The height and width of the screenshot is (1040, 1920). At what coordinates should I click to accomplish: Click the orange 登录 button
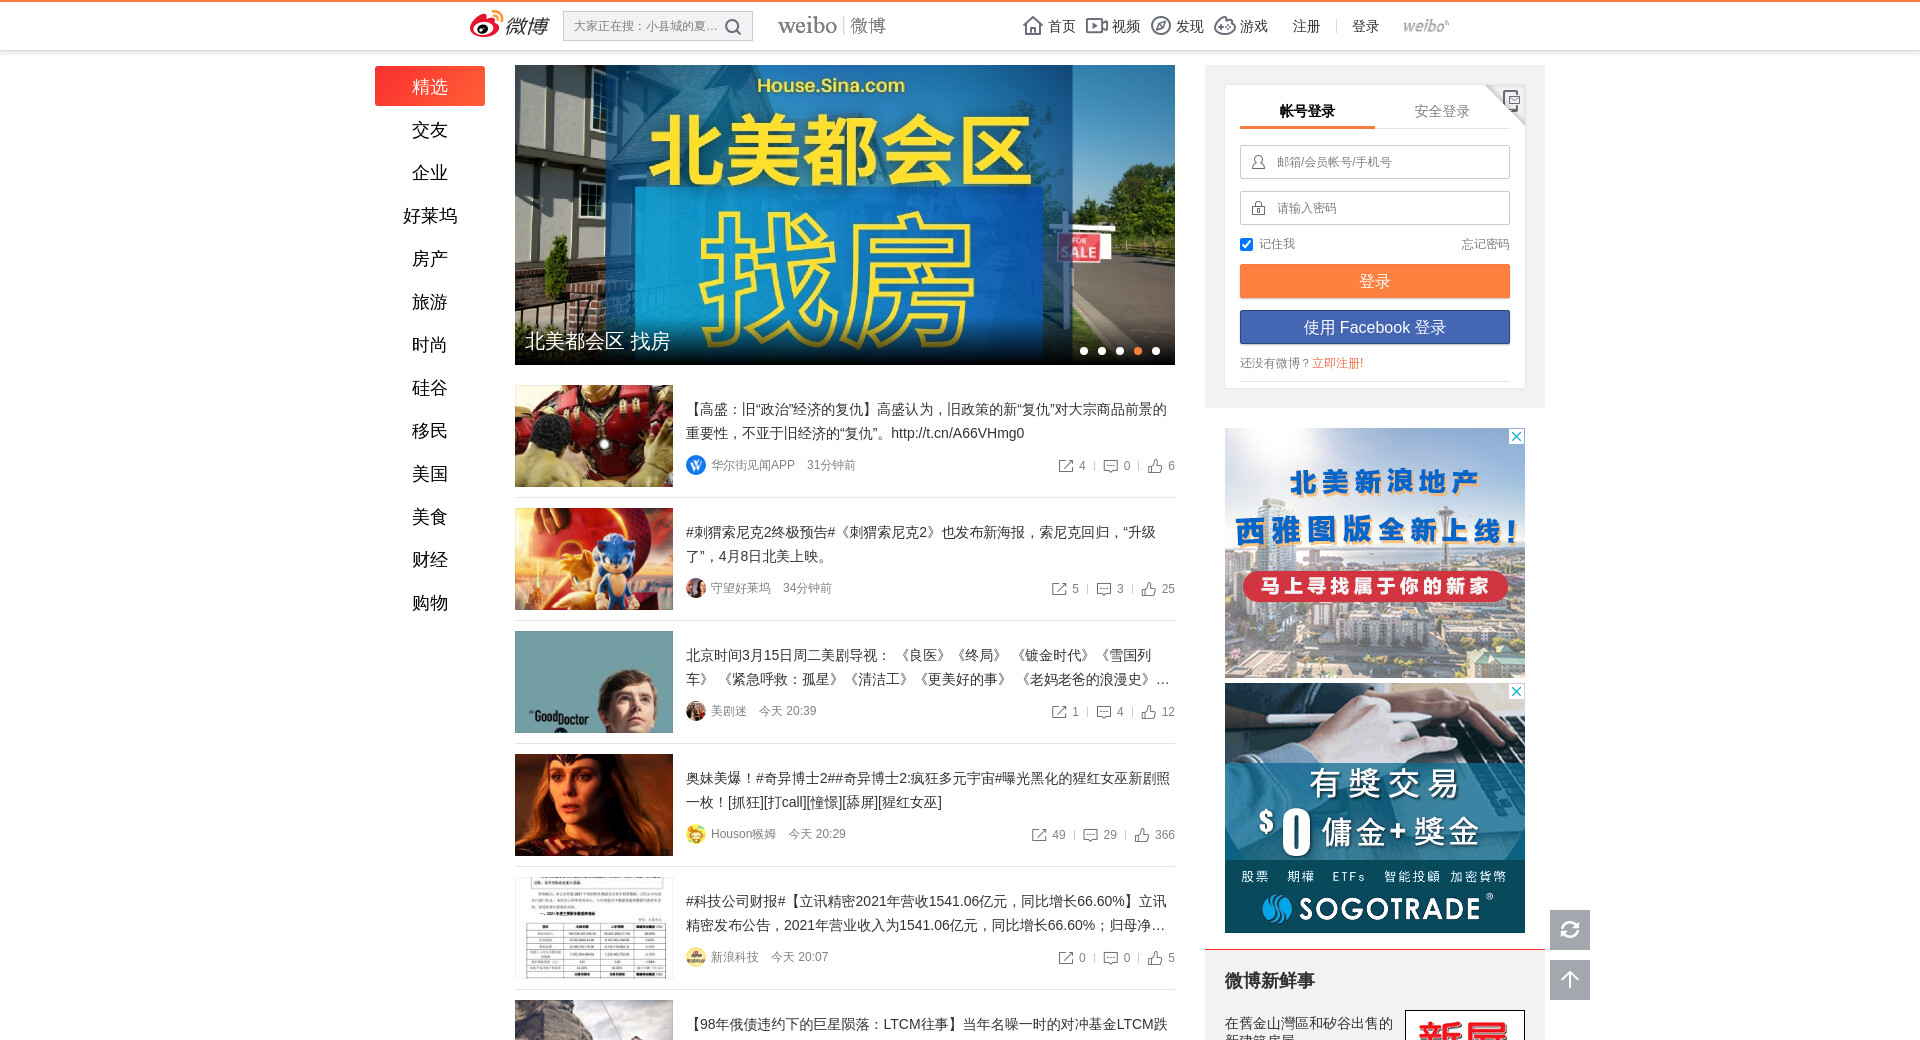coord(1374,281)
